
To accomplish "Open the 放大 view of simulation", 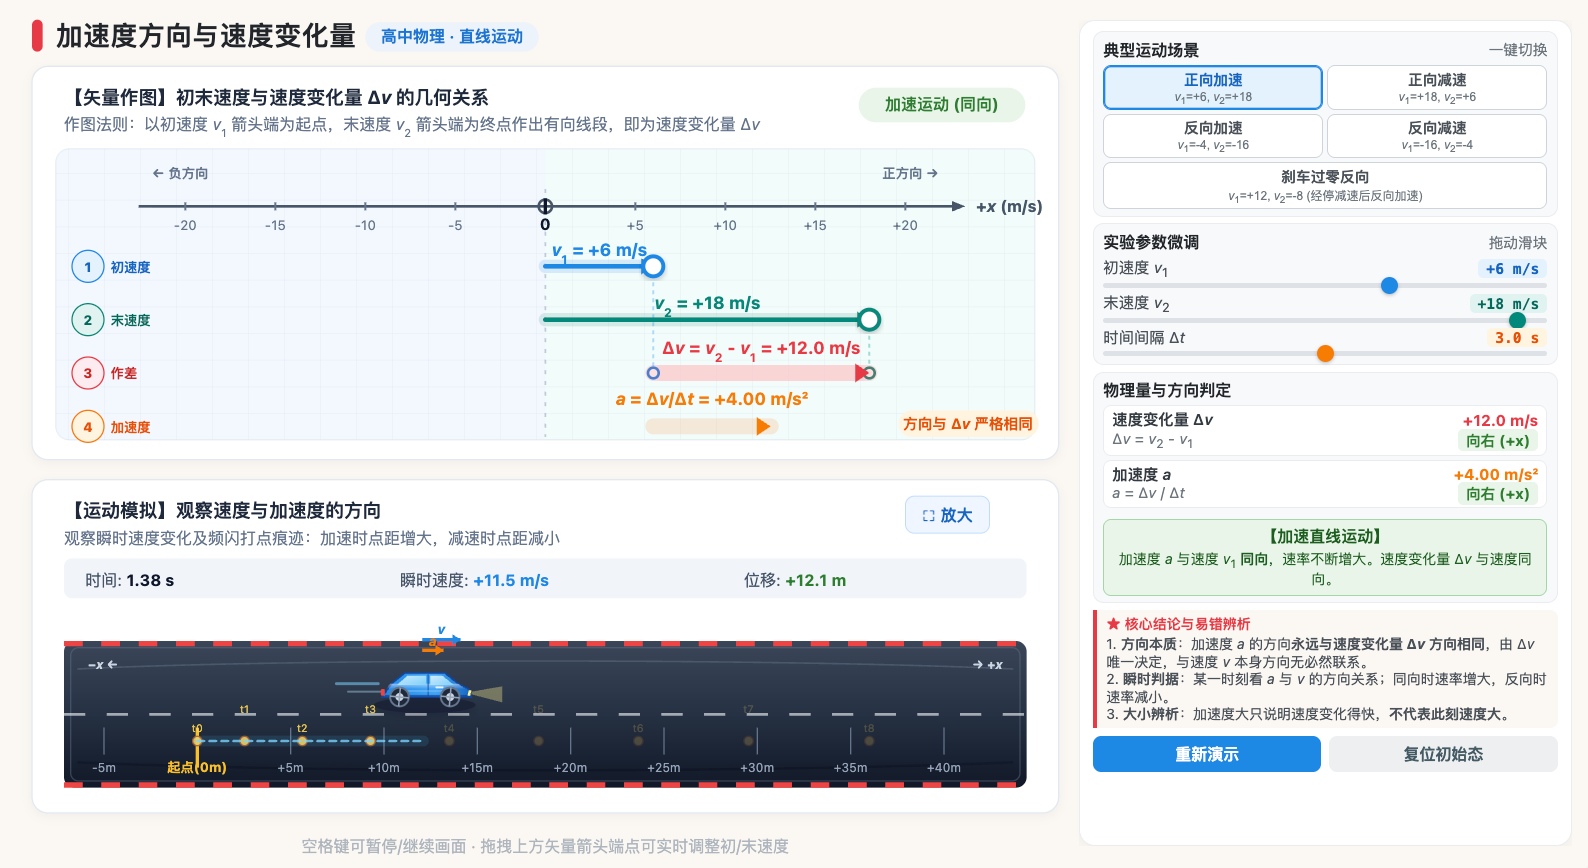I will click(x=947, y=515).
